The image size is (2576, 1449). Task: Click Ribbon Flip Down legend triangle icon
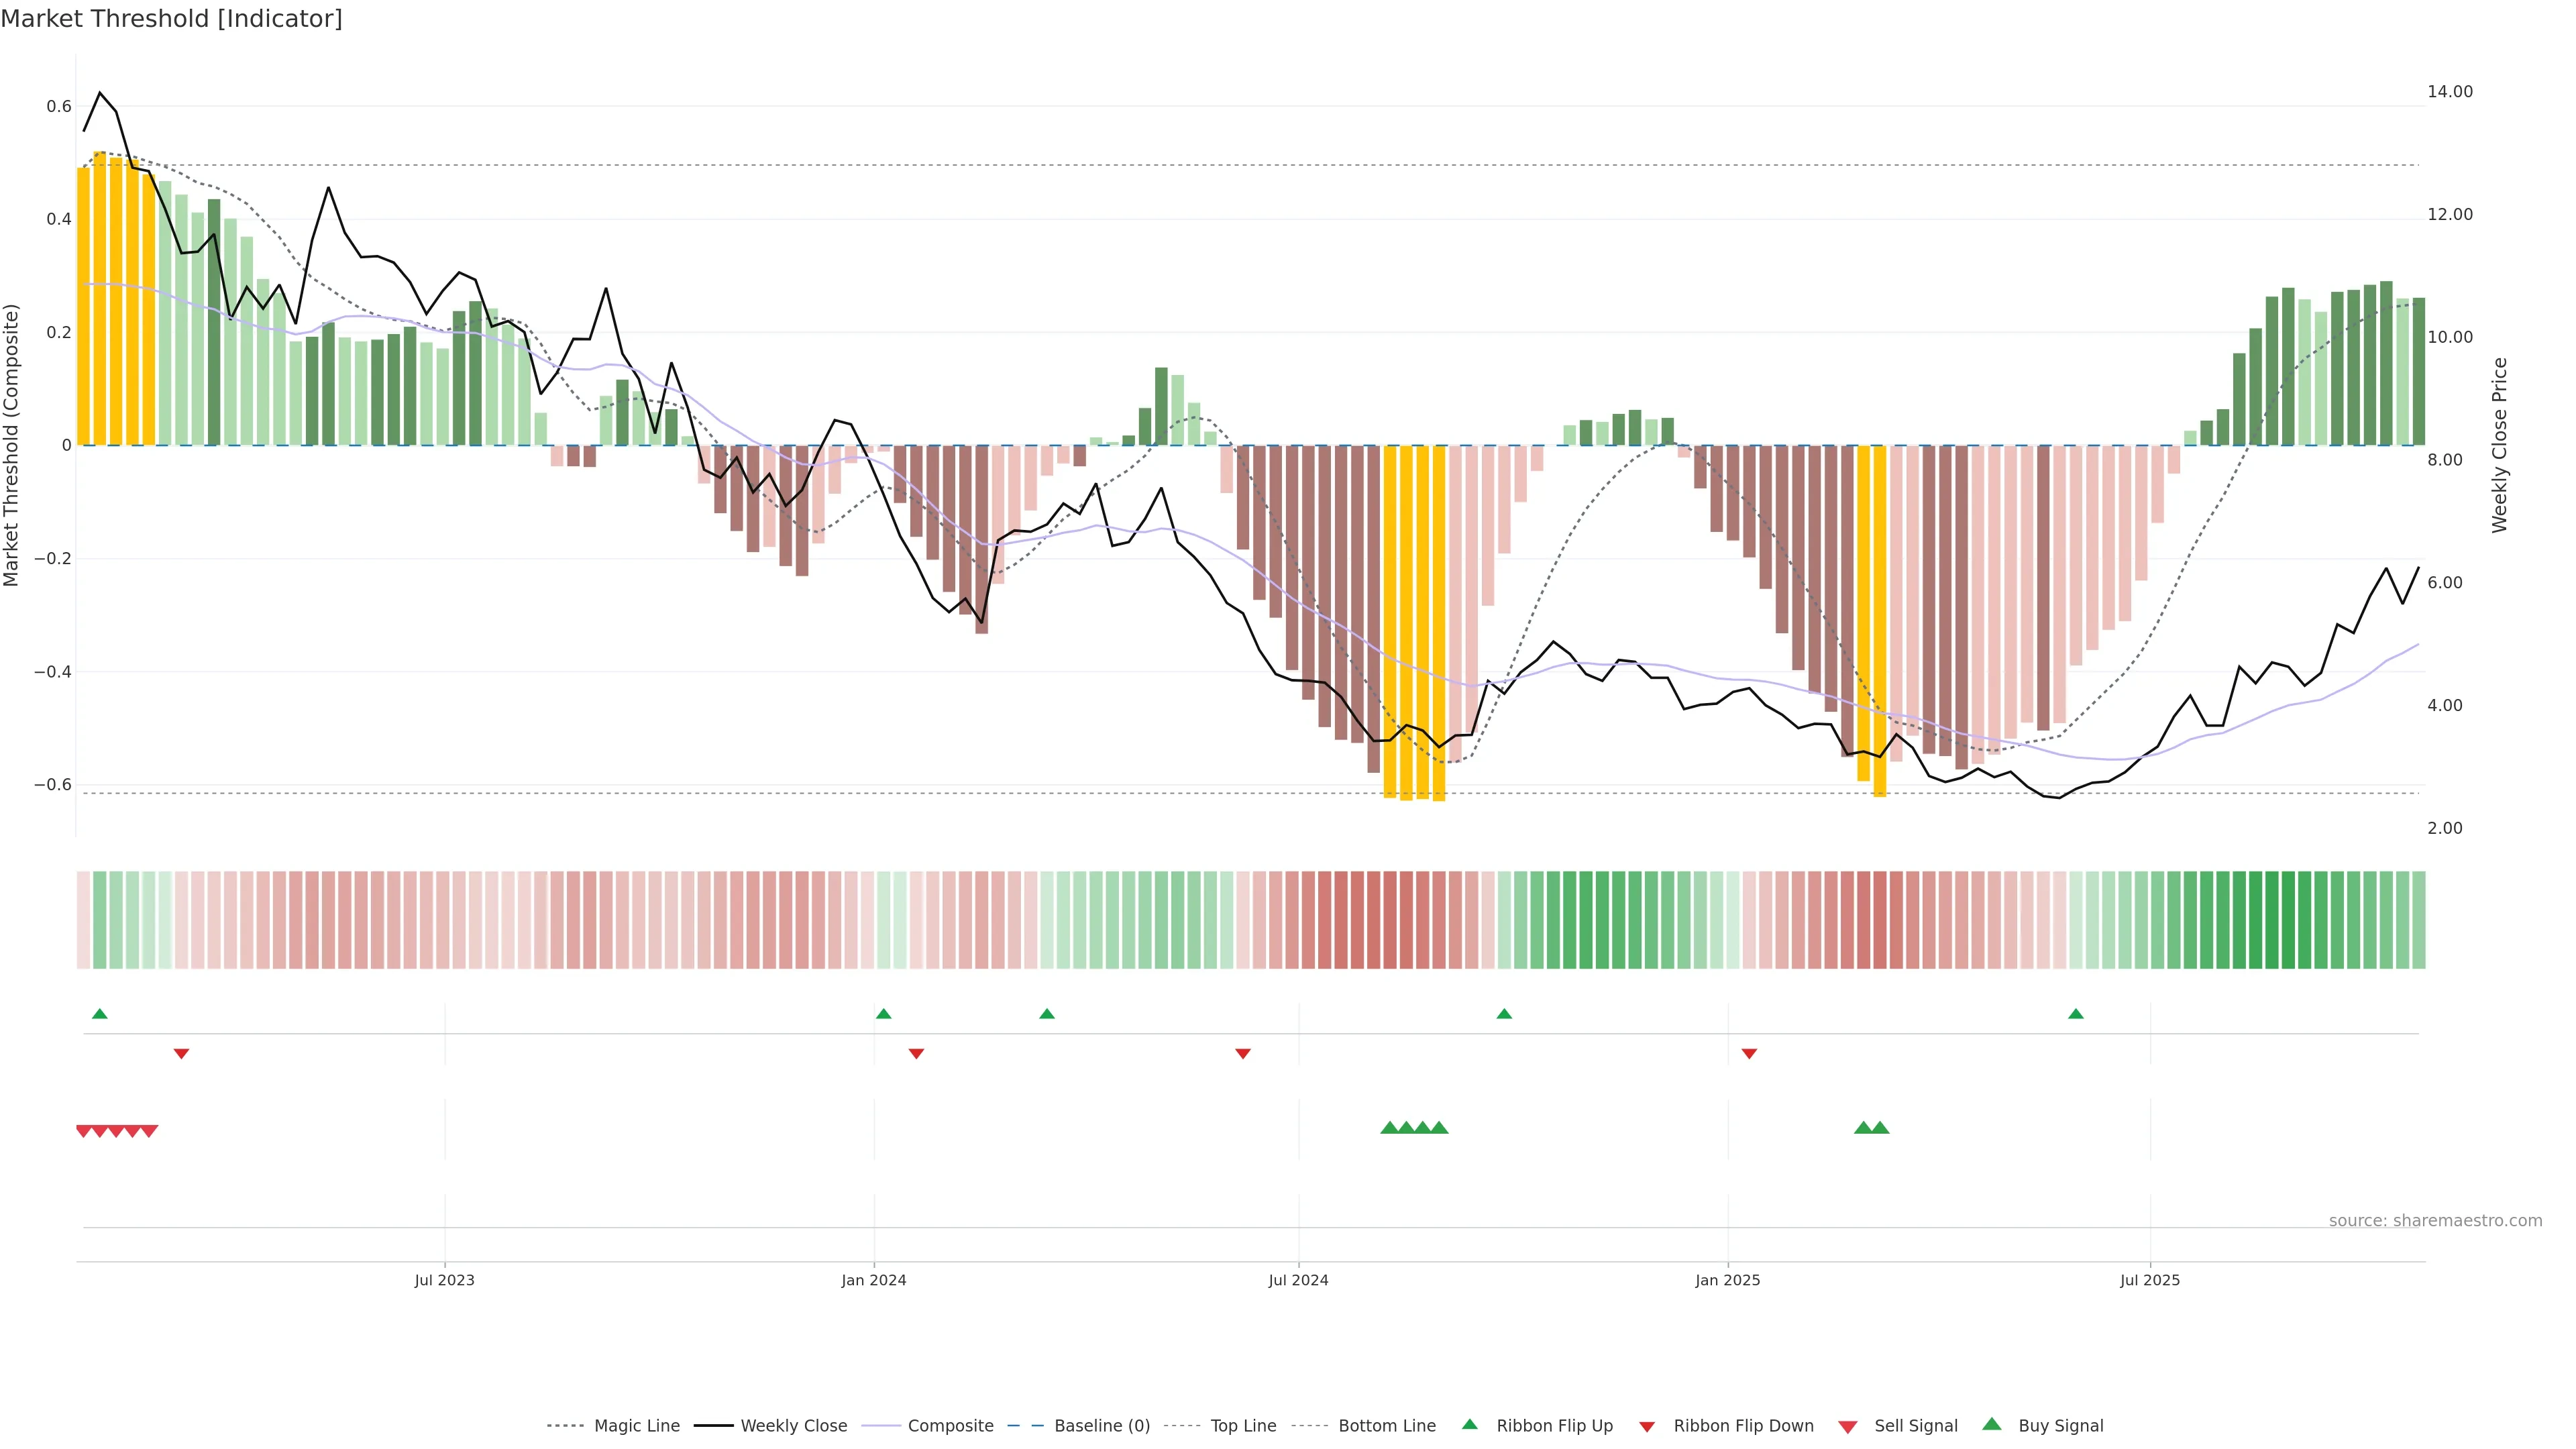pos(1646,1426)
